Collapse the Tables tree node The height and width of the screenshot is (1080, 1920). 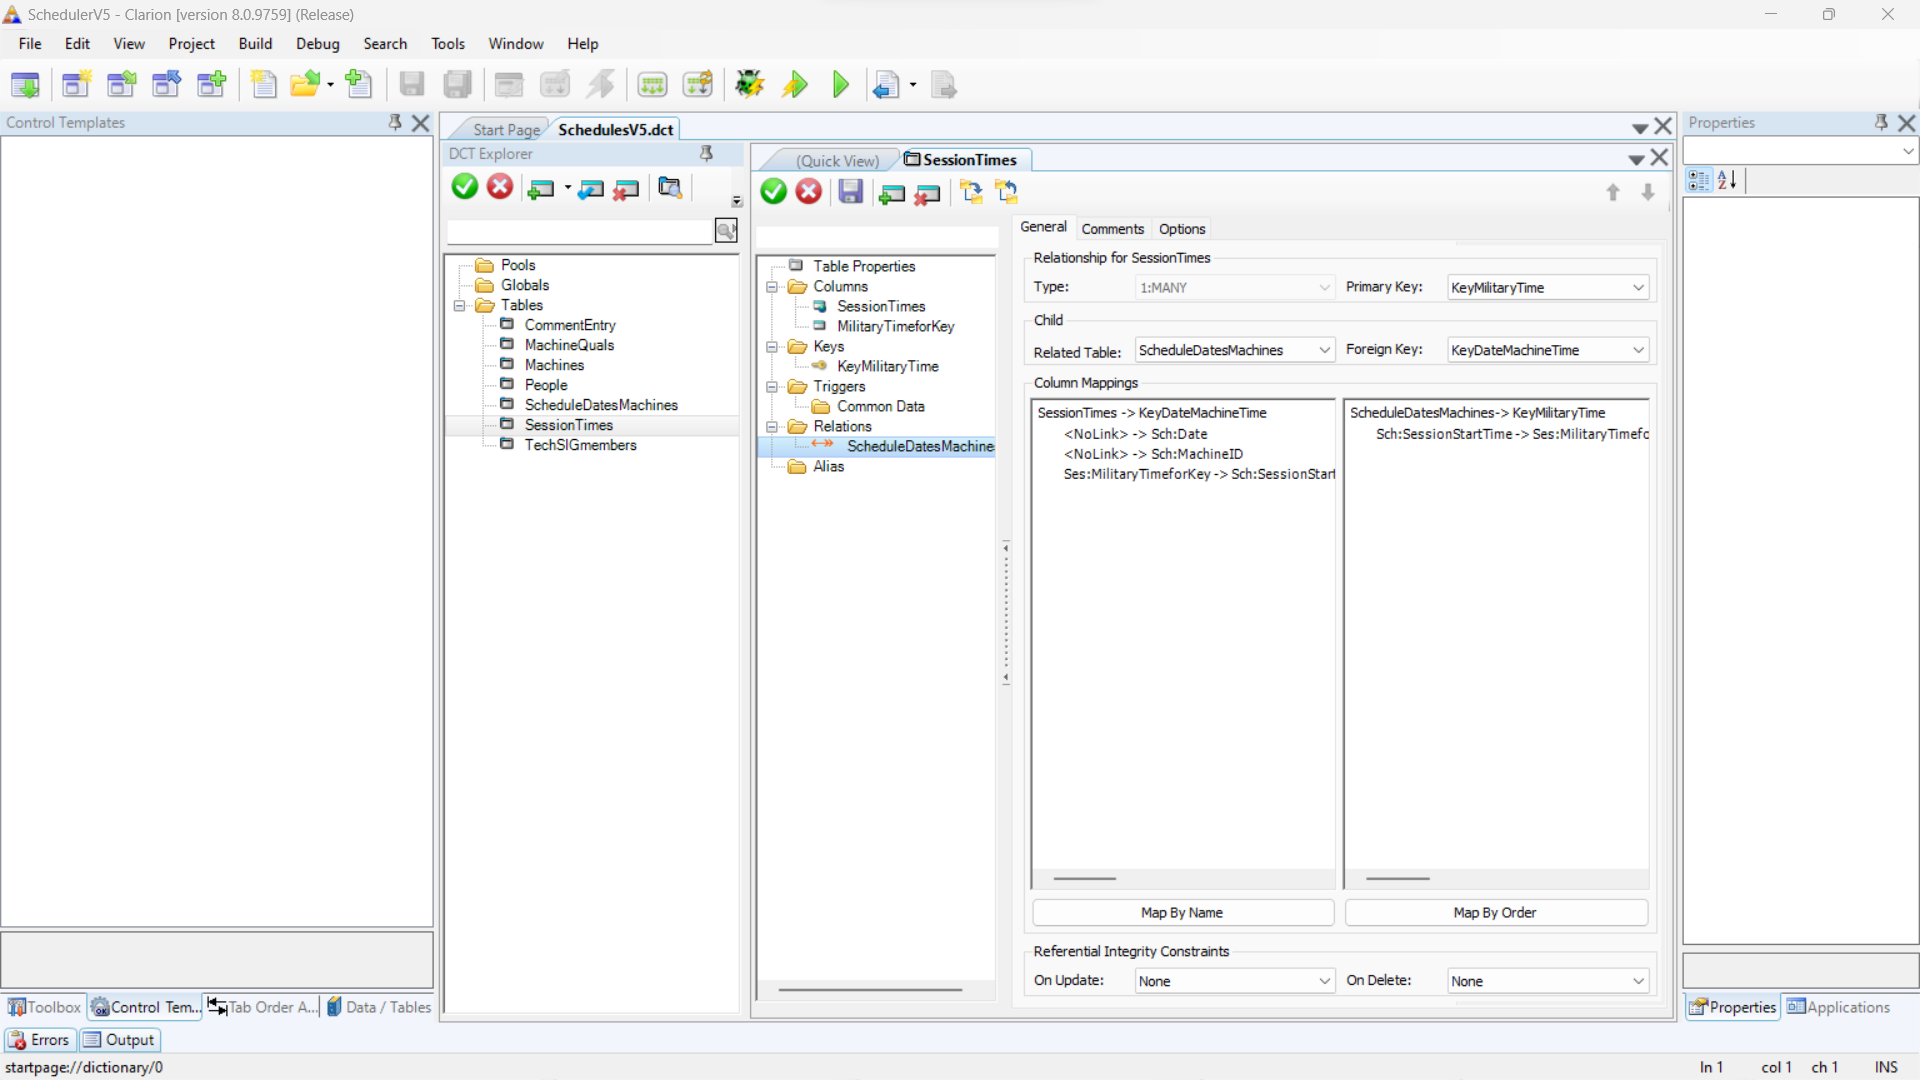click(x=460, y=305)
